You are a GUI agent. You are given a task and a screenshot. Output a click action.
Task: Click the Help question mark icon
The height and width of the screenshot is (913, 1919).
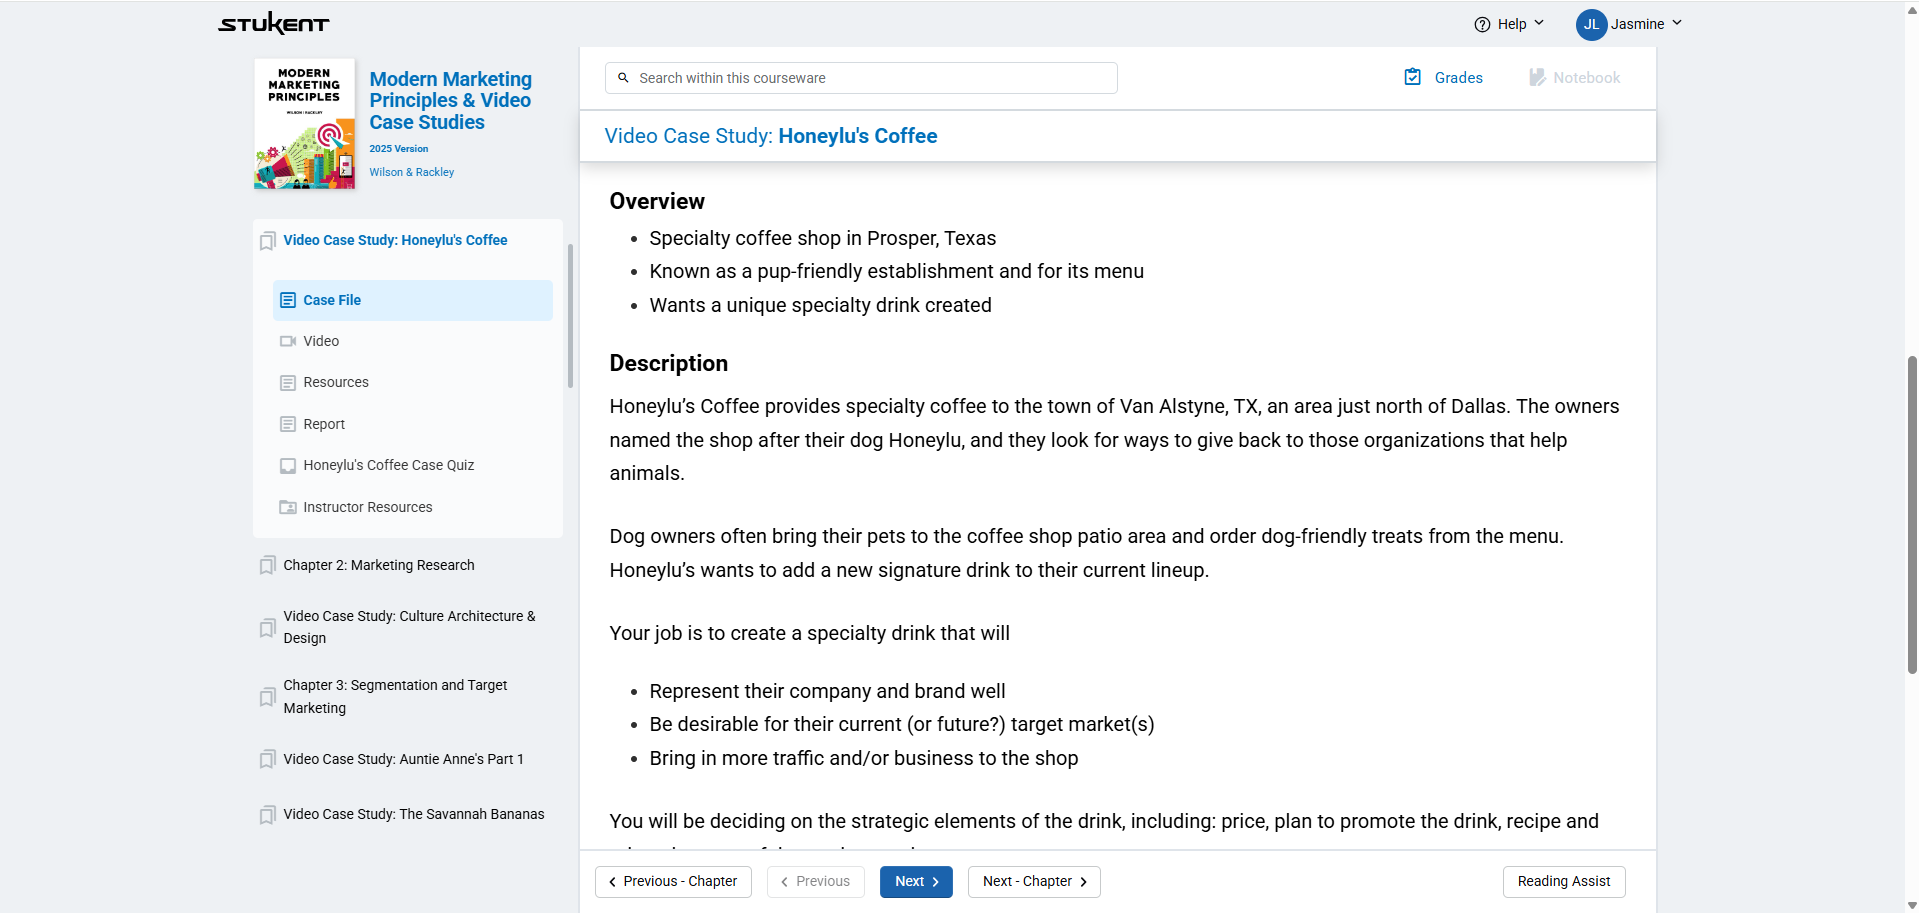point(1482,24)
